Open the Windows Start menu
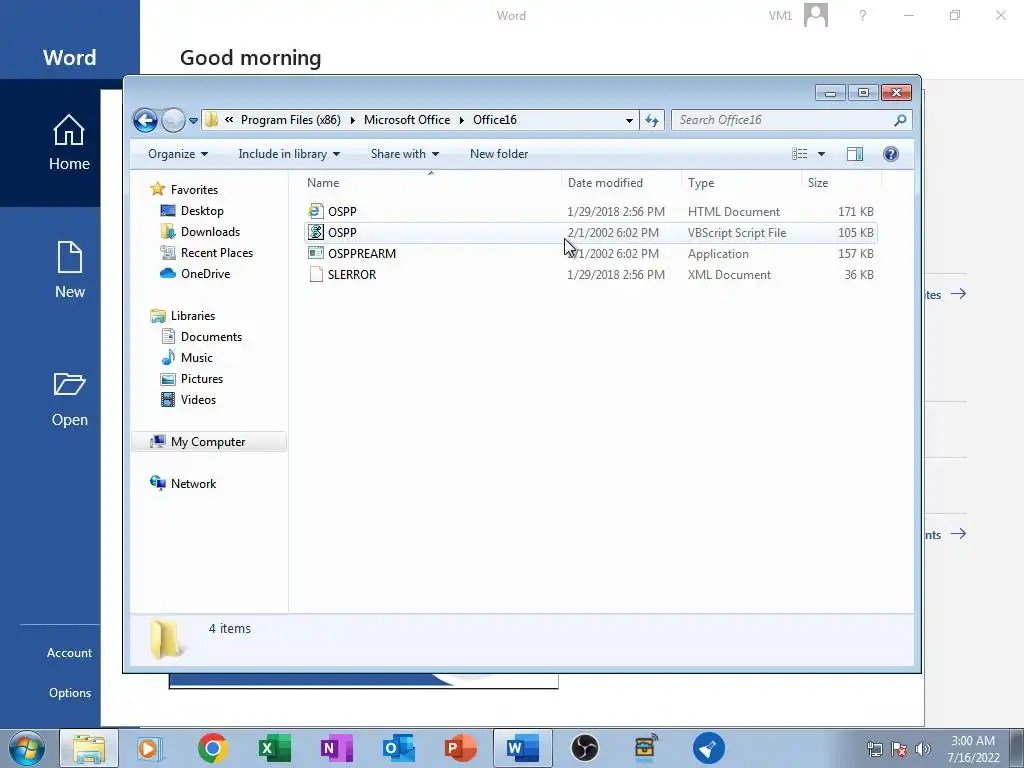The width and height of the screenshot is (1024, 768). click(x=26, y=748)
